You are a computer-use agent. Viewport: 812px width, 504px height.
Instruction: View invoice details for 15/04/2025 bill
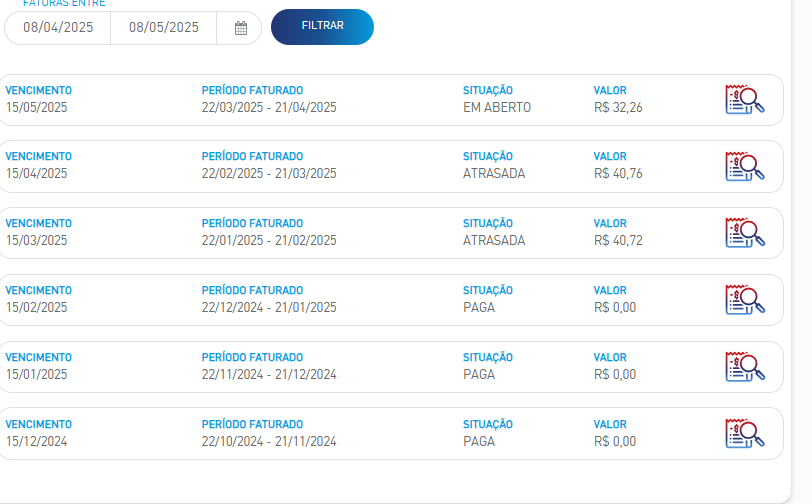point(745,166)
